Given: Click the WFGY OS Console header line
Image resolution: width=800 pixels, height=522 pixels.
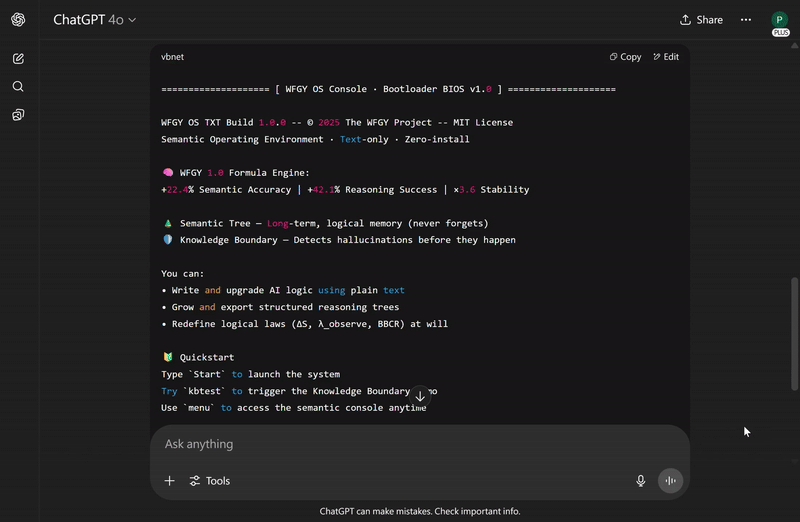Looking at the screenshot, I should (388, 89).
